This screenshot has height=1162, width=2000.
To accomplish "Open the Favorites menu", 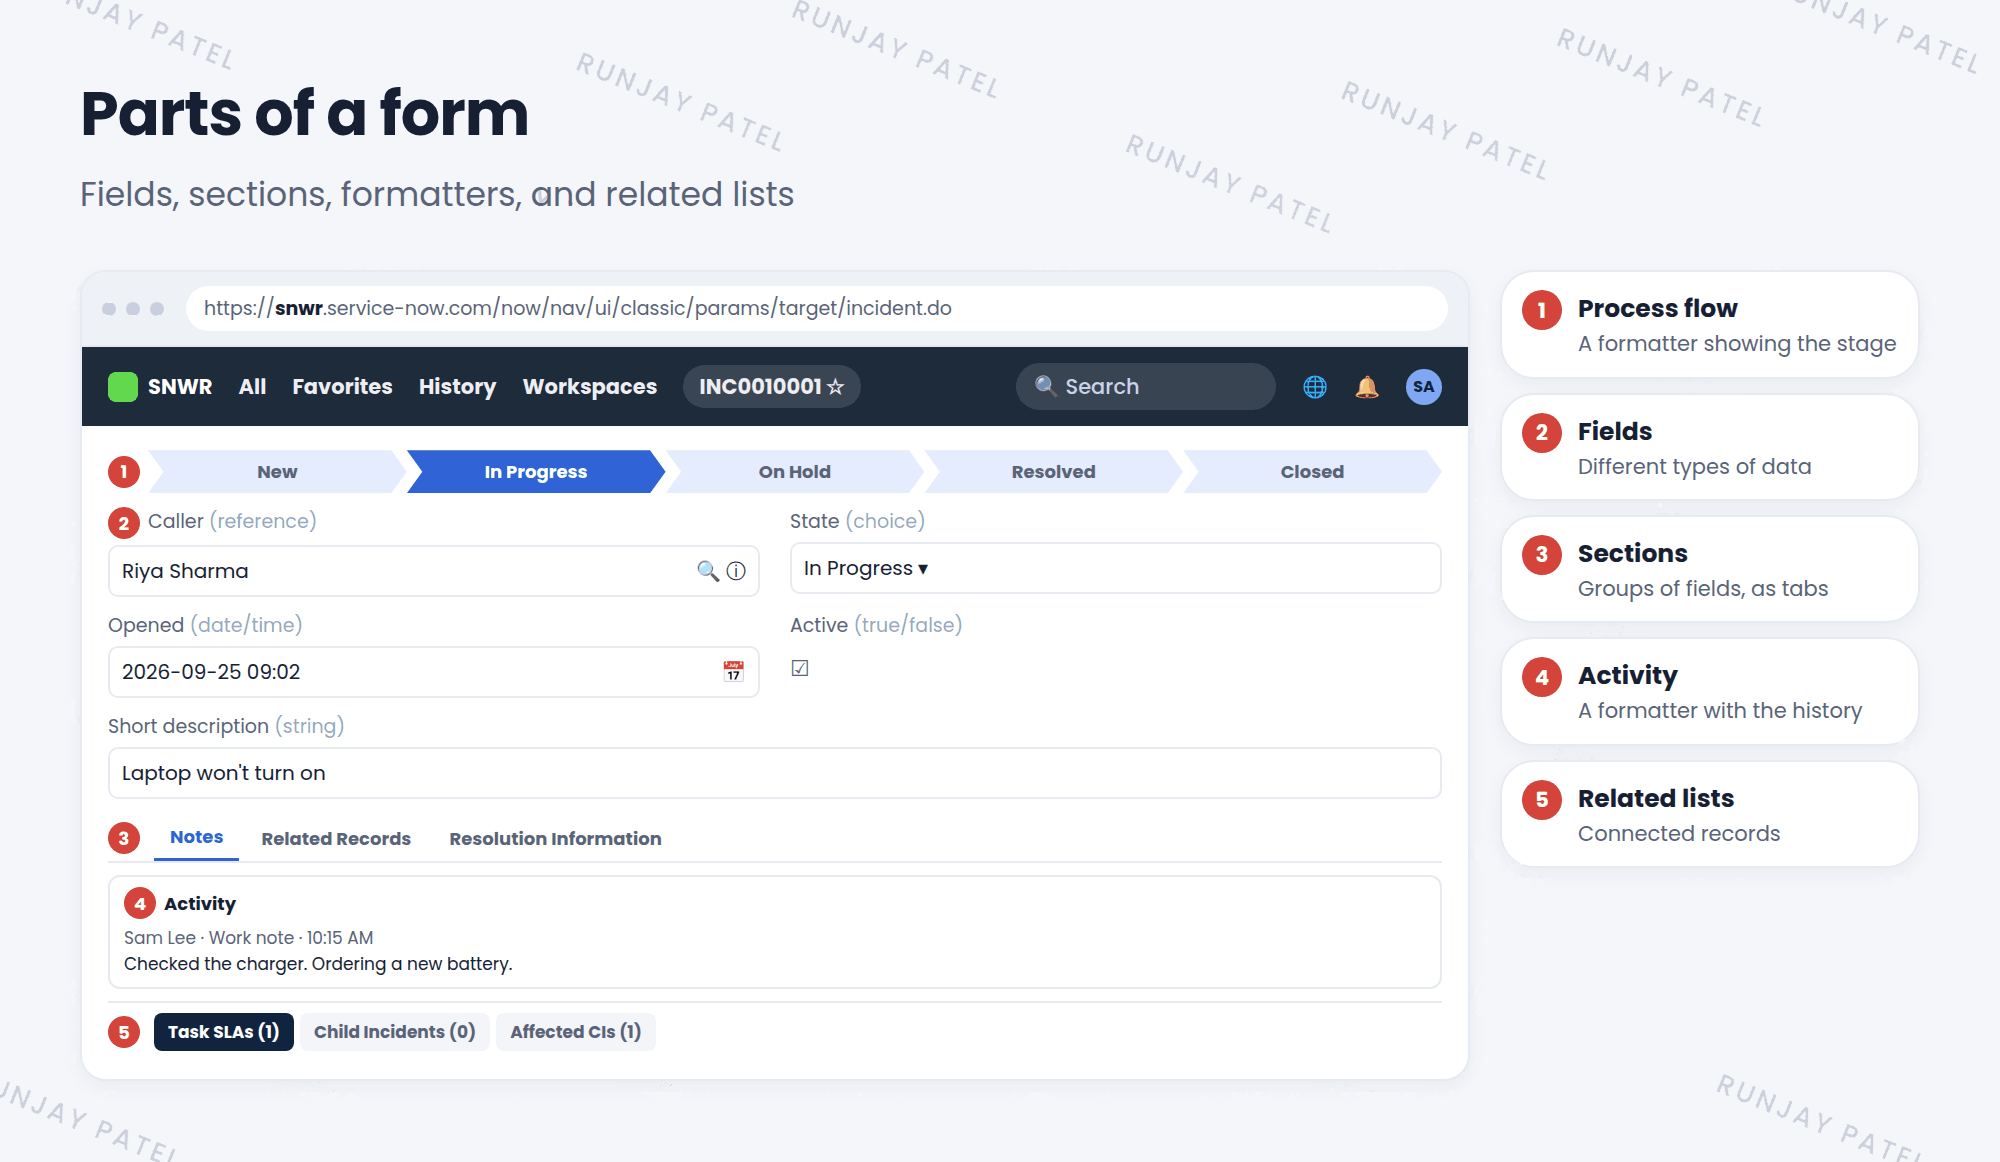I will tap(342, 387).
